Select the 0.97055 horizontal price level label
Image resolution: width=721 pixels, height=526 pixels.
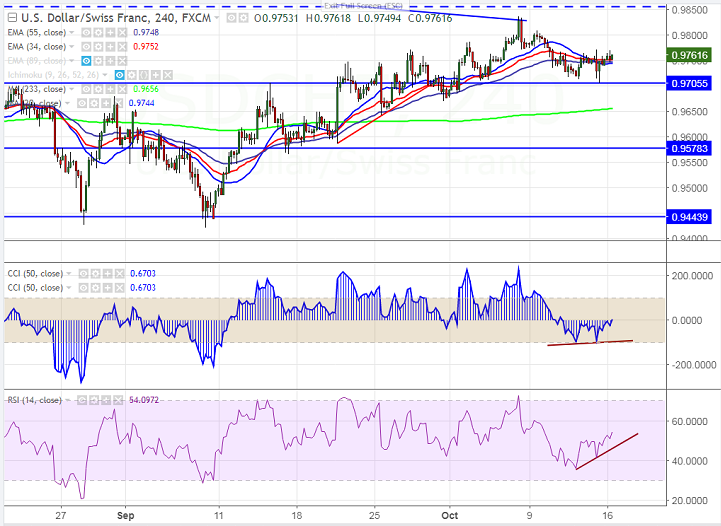point(689,83)
